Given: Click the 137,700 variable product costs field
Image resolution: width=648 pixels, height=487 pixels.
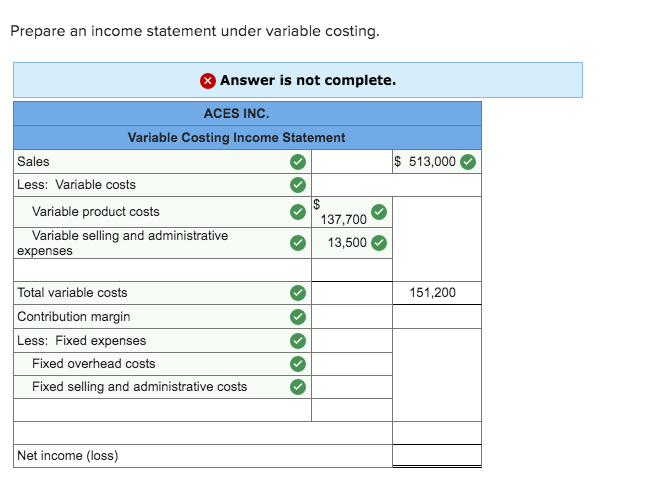Looking at the screenshot, I should pyautogui.click(x=352, y=212).
